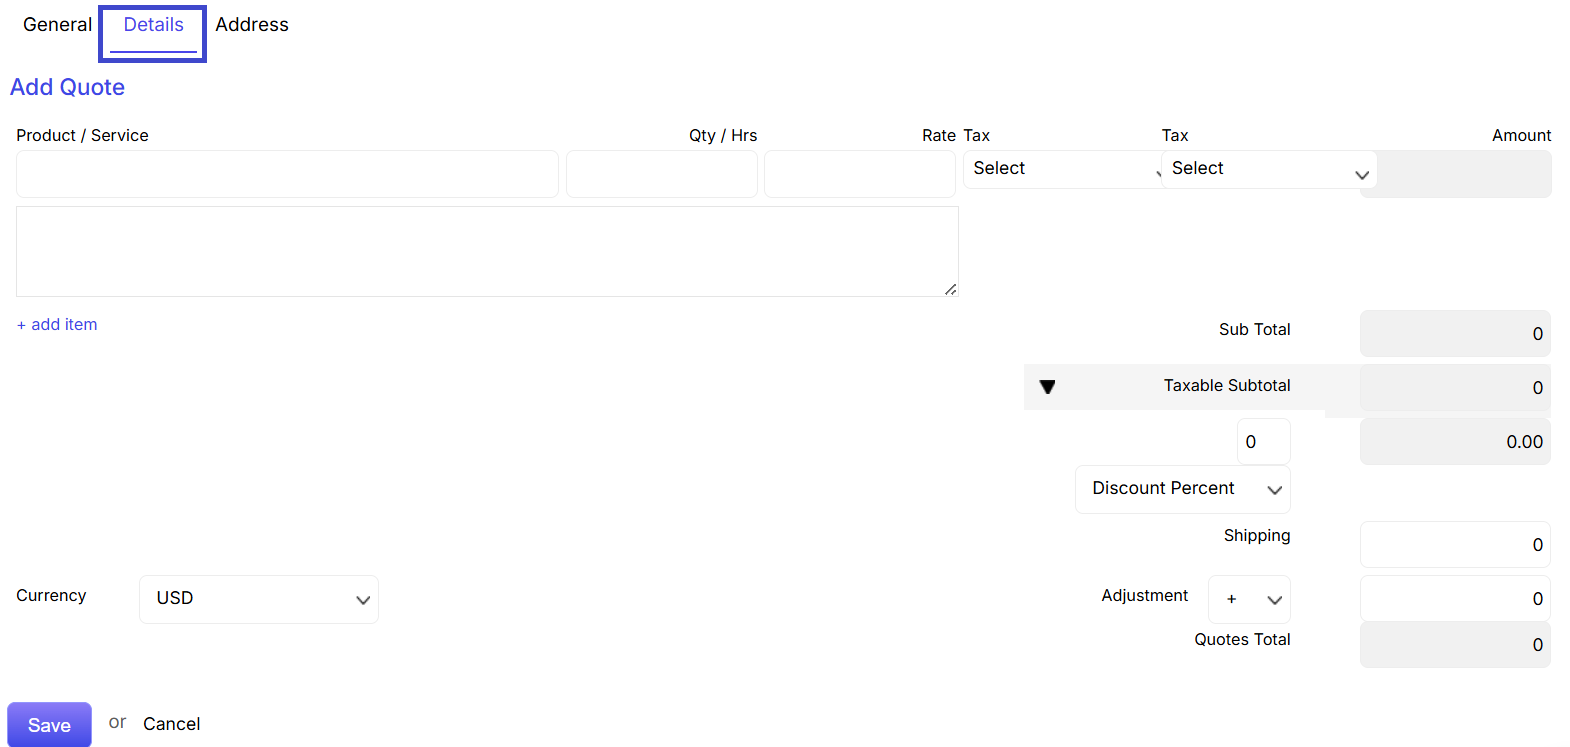Image resolution: width=1570 pixels, height=747 pixels.
Task: Click the Sub Total value box
Action: click(1455, 334)
